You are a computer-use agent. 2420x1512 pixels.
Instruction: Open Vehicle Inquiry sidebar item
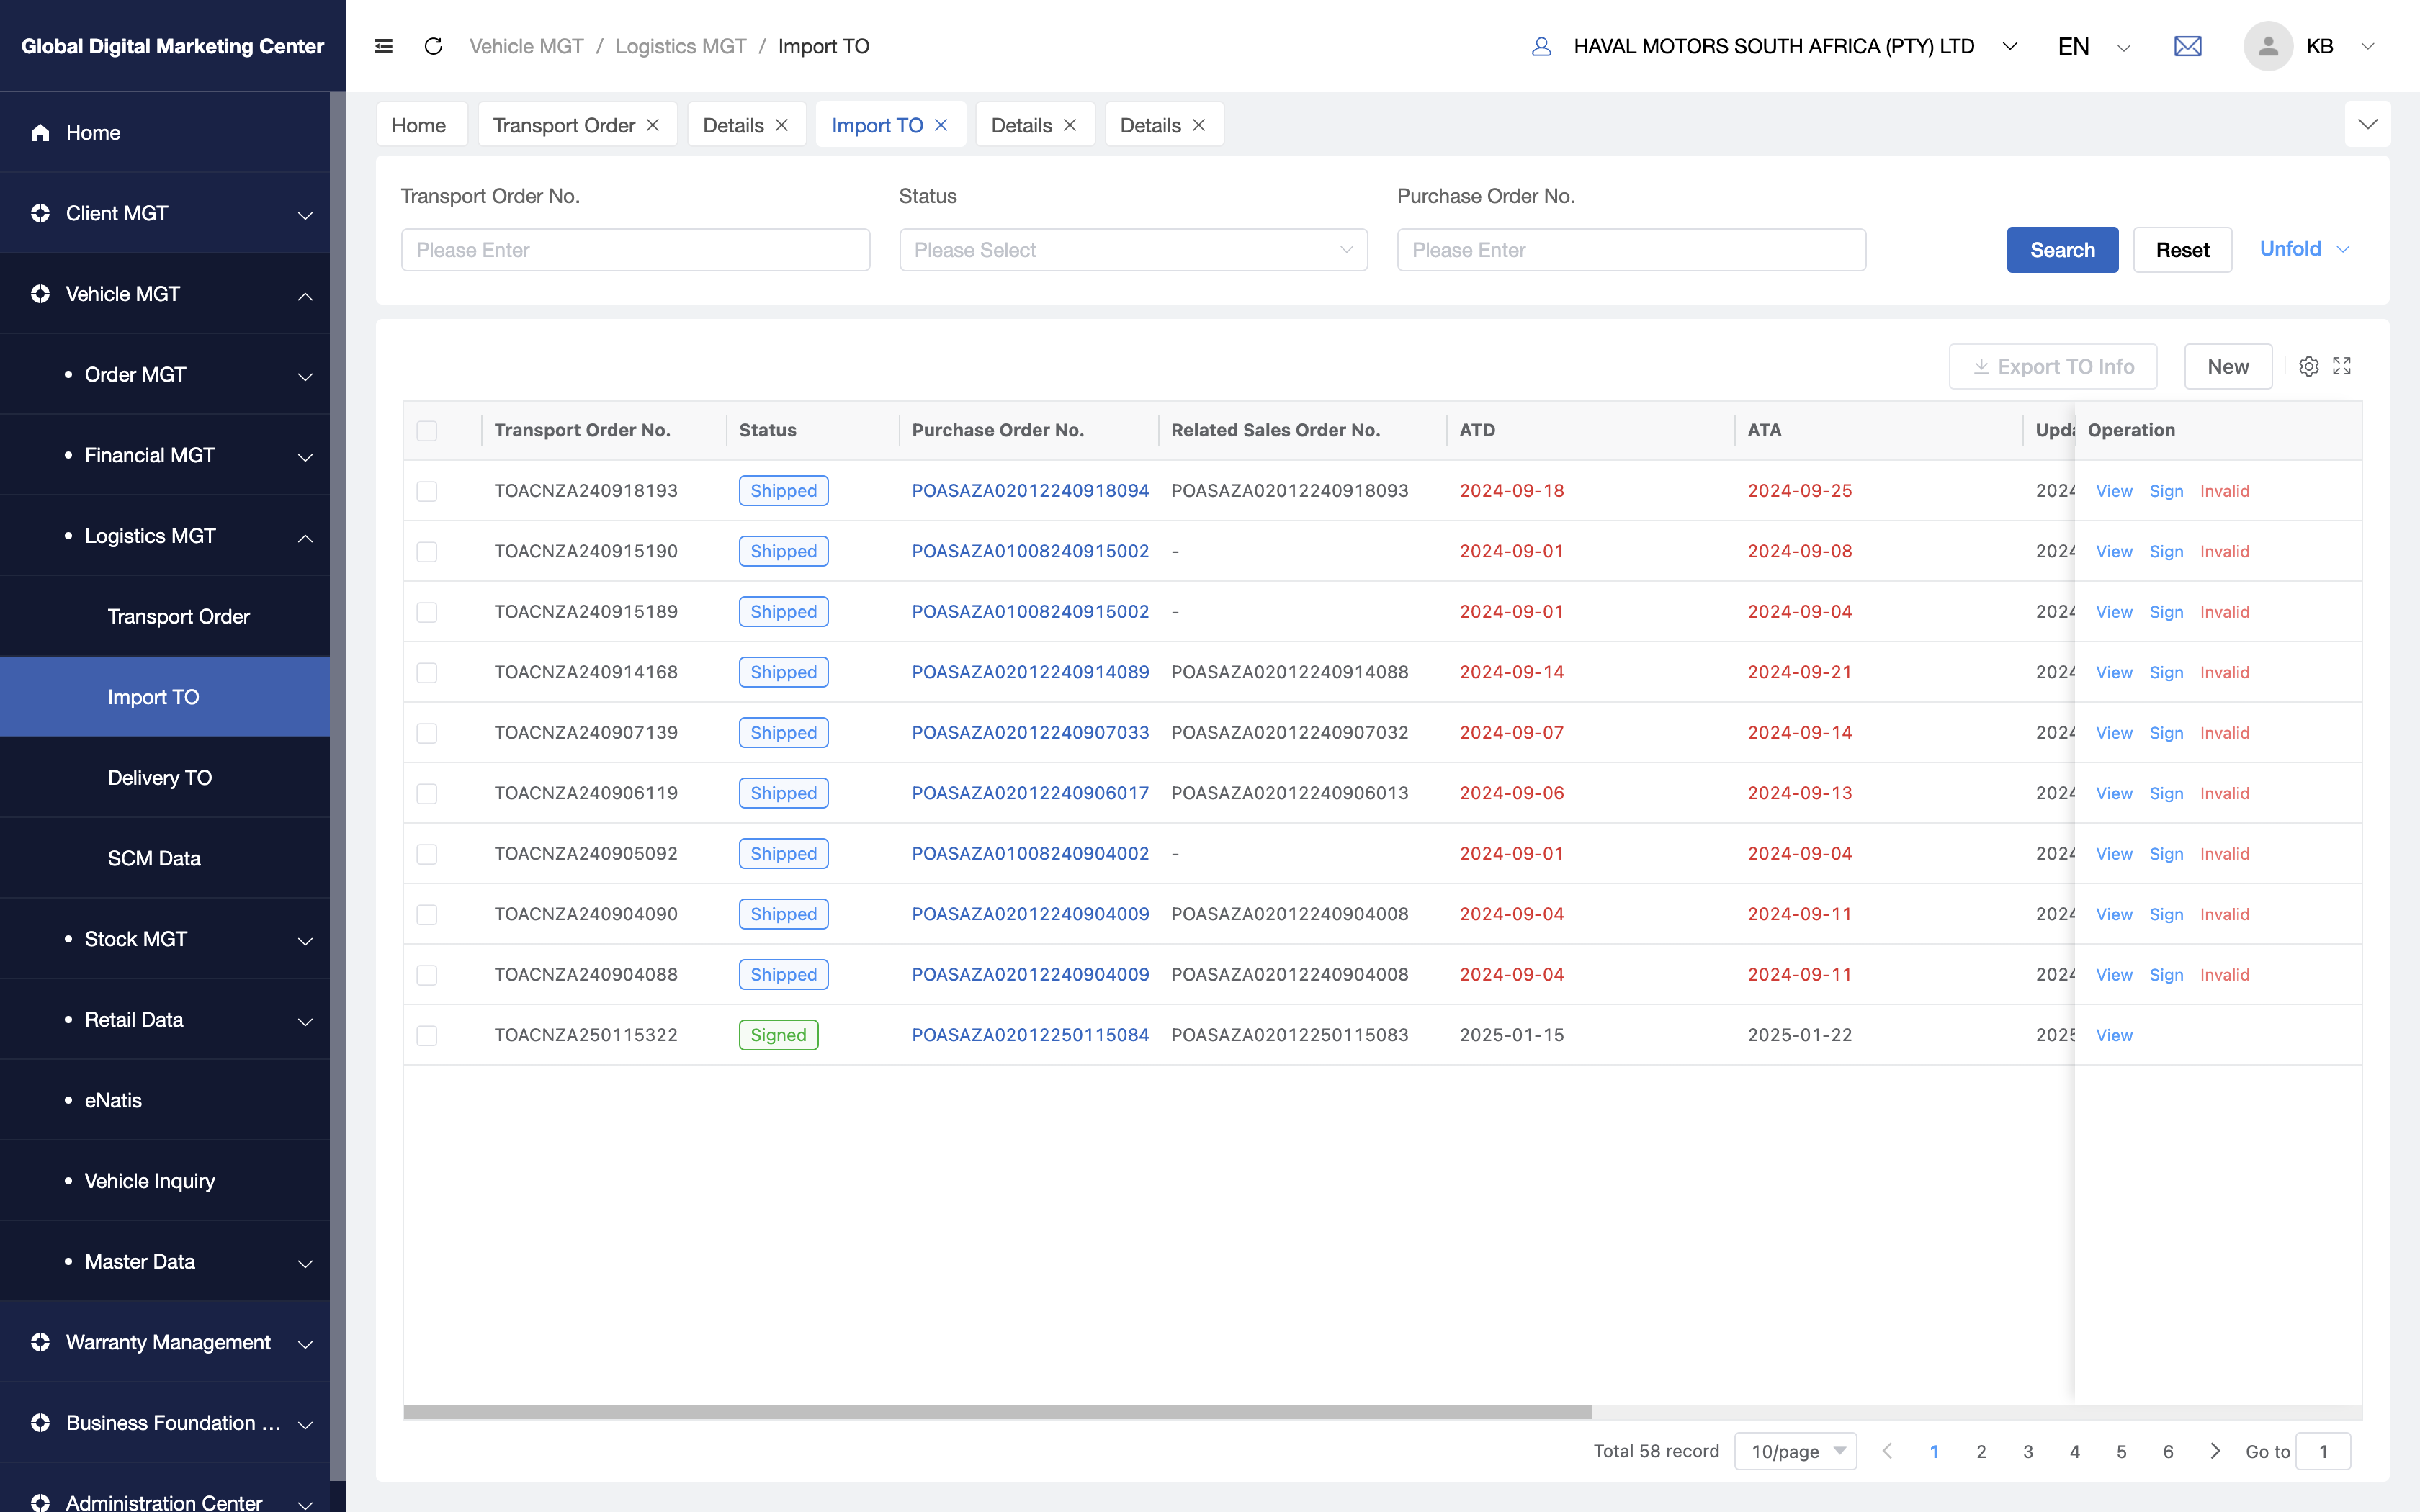point(165,1181)
